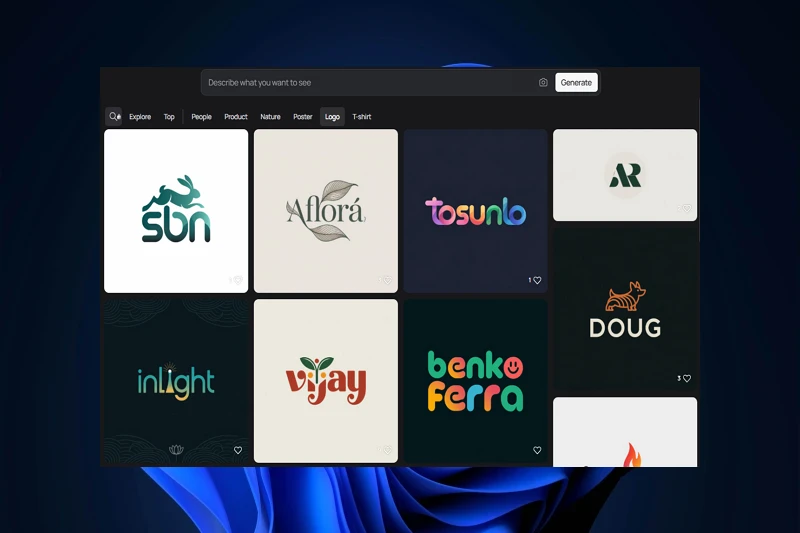Click the camera image upload icon

pos(543,83)
